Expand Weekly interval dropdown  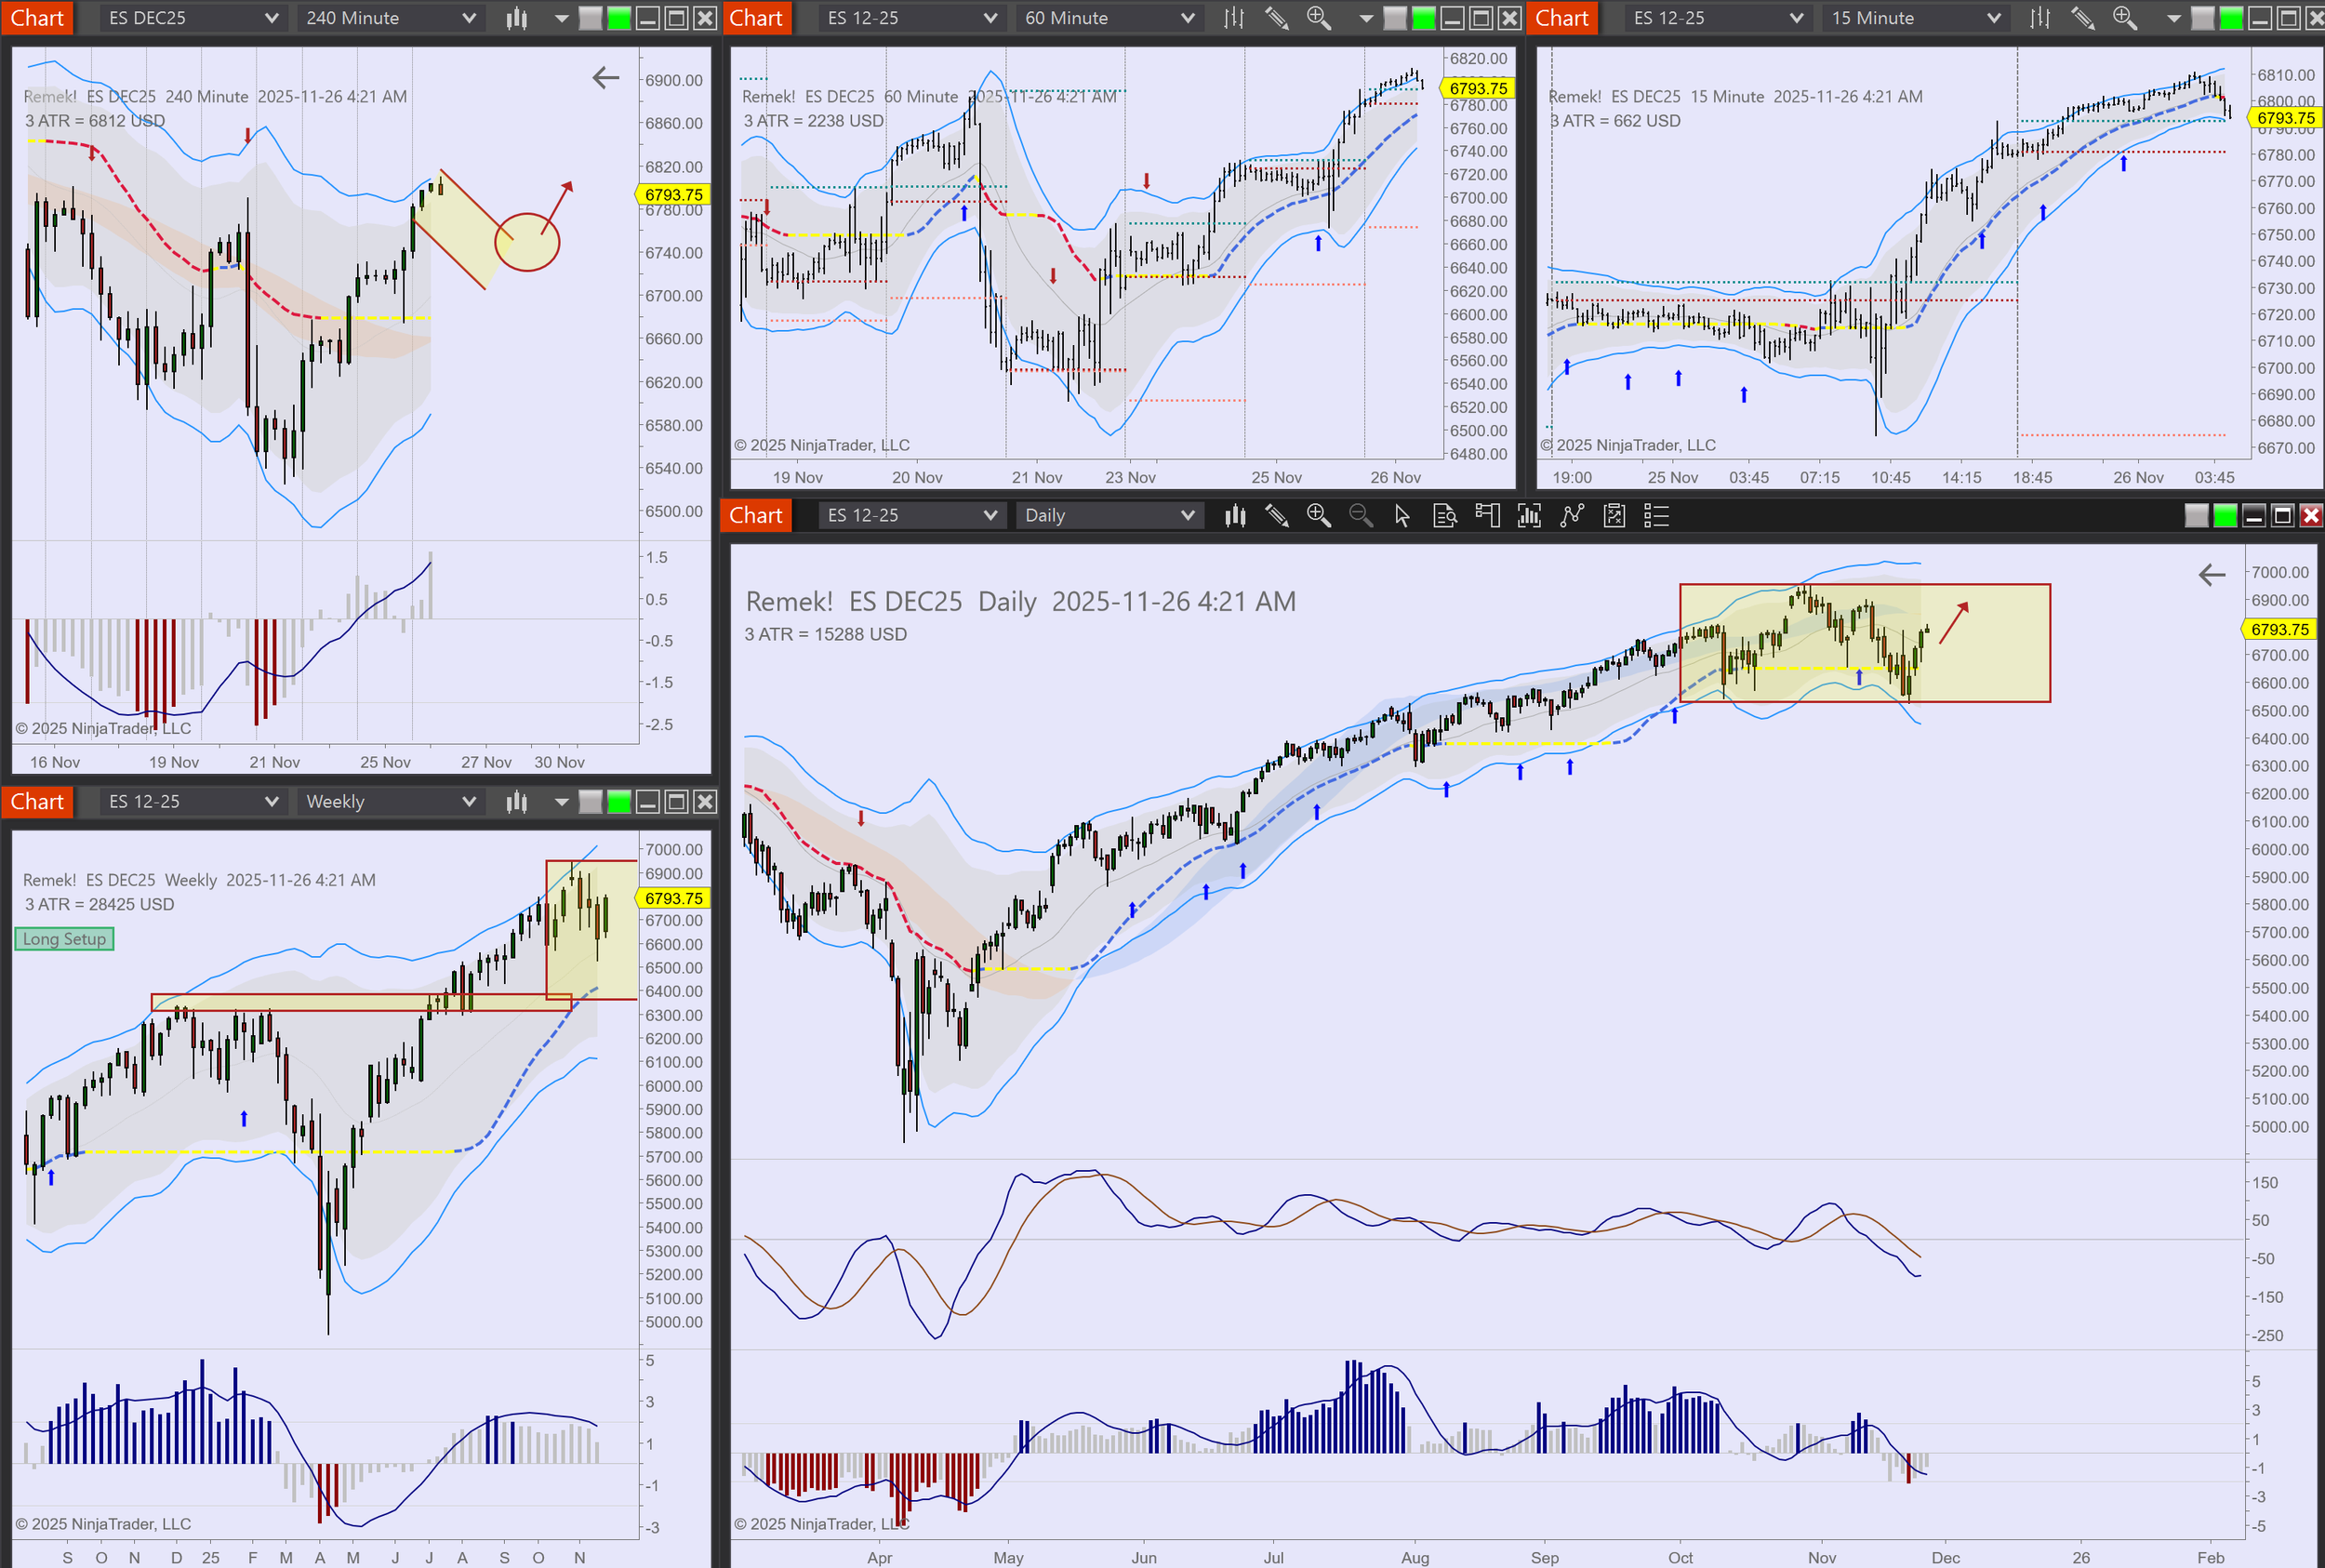[x=388, y=801]
